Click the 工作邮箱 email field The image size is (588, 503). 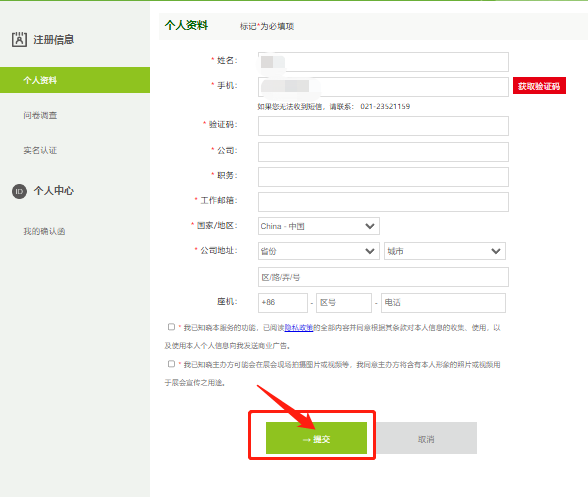point(383,202)
